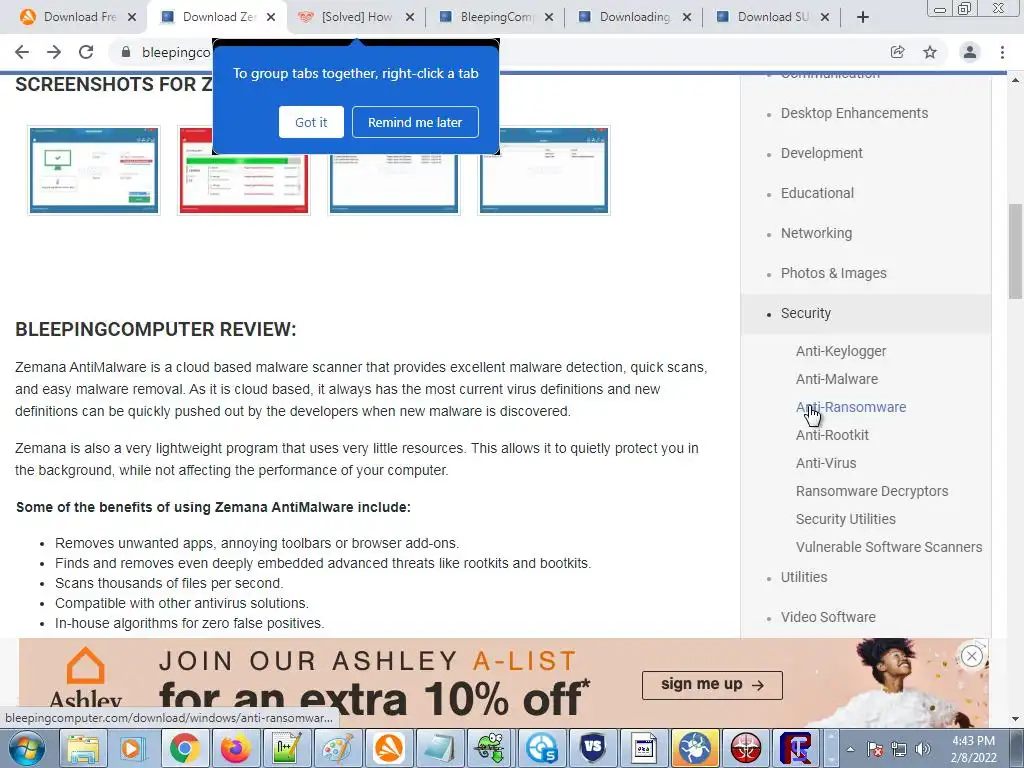
Task: Click the taskbar clock showing 4:43 PM
Action: coord(973,749)
